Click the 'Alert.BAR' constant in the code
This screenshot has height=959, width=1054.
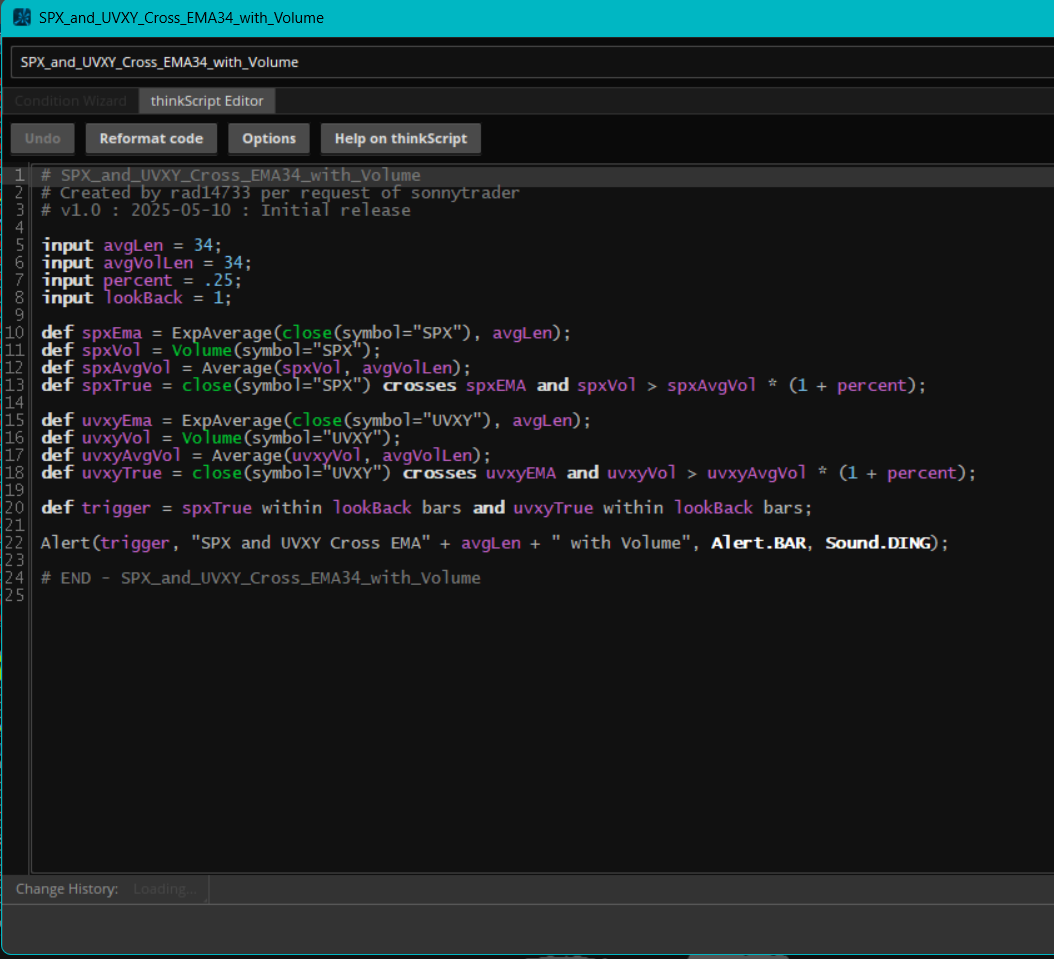coord(758,542)
